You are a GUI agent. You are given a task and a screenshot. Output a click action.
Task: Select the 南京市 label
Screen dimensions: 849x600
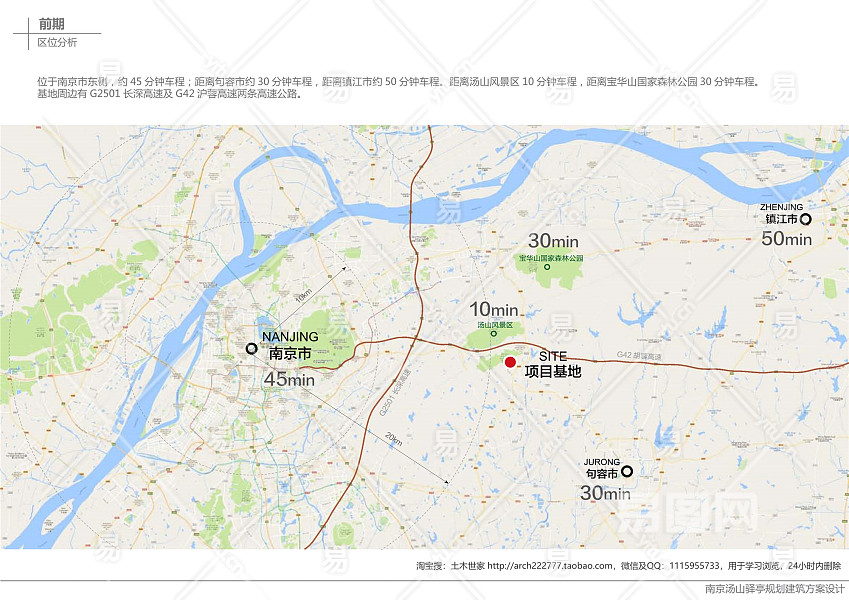pyautogui.click(x=290, y=354)
